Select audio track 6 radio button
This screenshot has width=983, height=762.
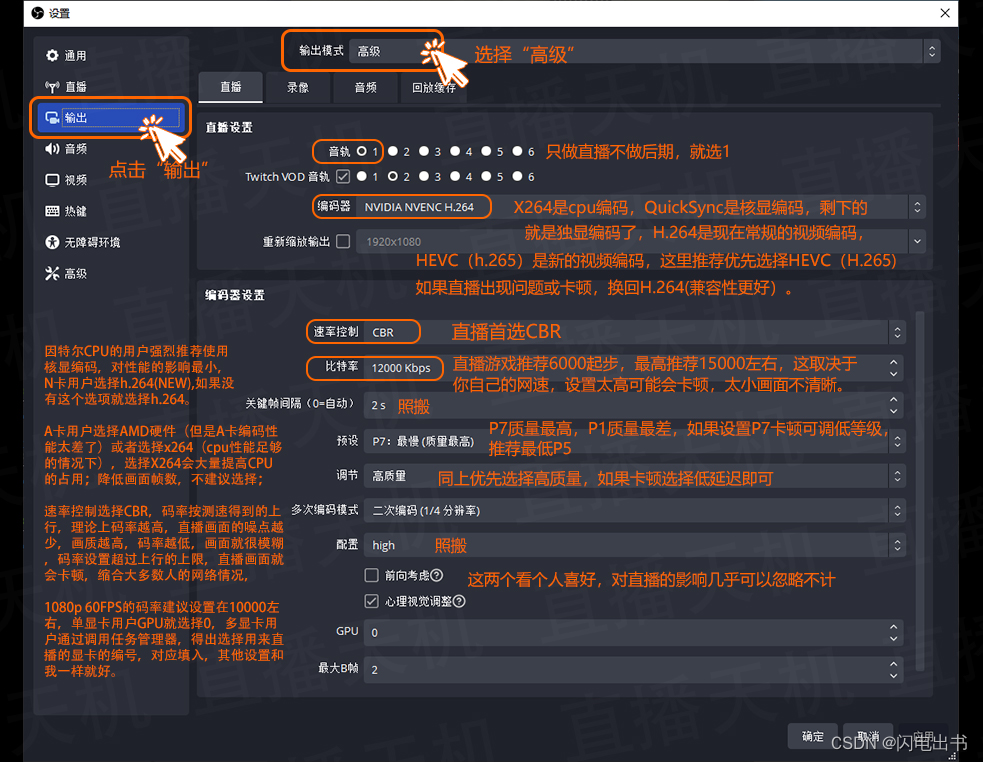518,151
